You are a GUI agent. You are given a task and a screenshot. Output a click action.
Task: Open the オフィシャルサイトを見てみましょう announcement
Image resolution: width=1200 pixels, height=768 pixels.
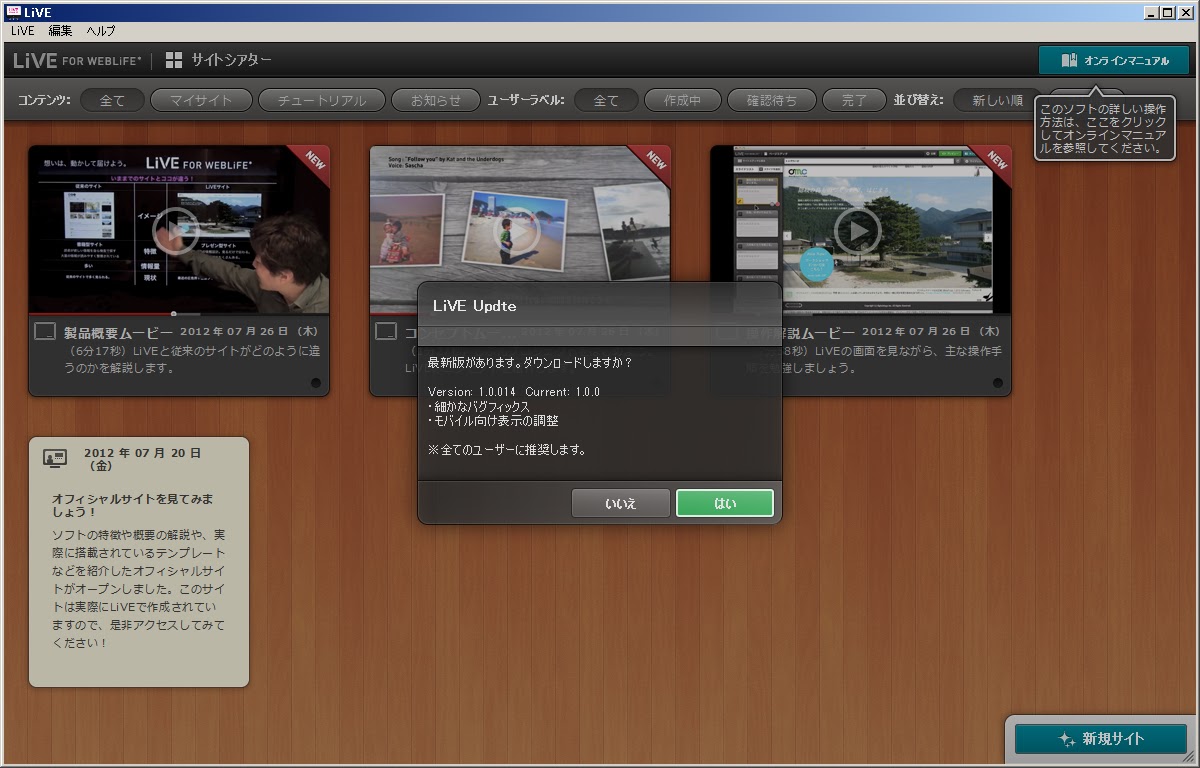pos(132,505)
